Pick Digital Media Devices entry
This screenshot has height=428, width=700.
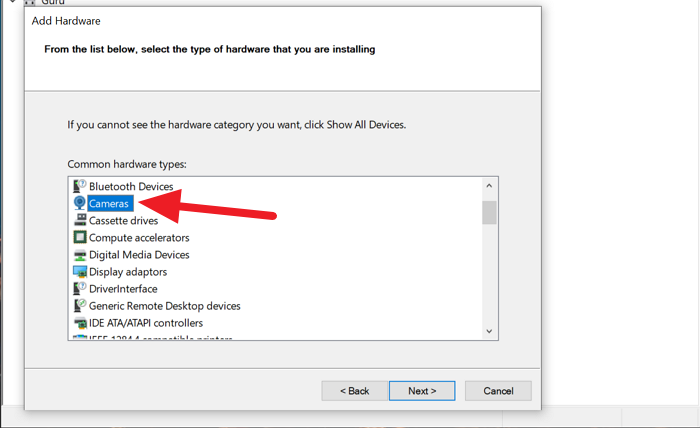click(x=139, y=254)
